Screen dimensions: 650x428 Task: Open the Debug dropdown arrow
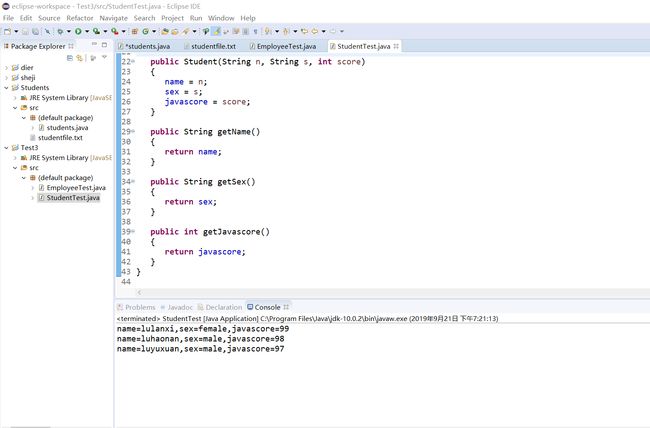tap(69, 32)
